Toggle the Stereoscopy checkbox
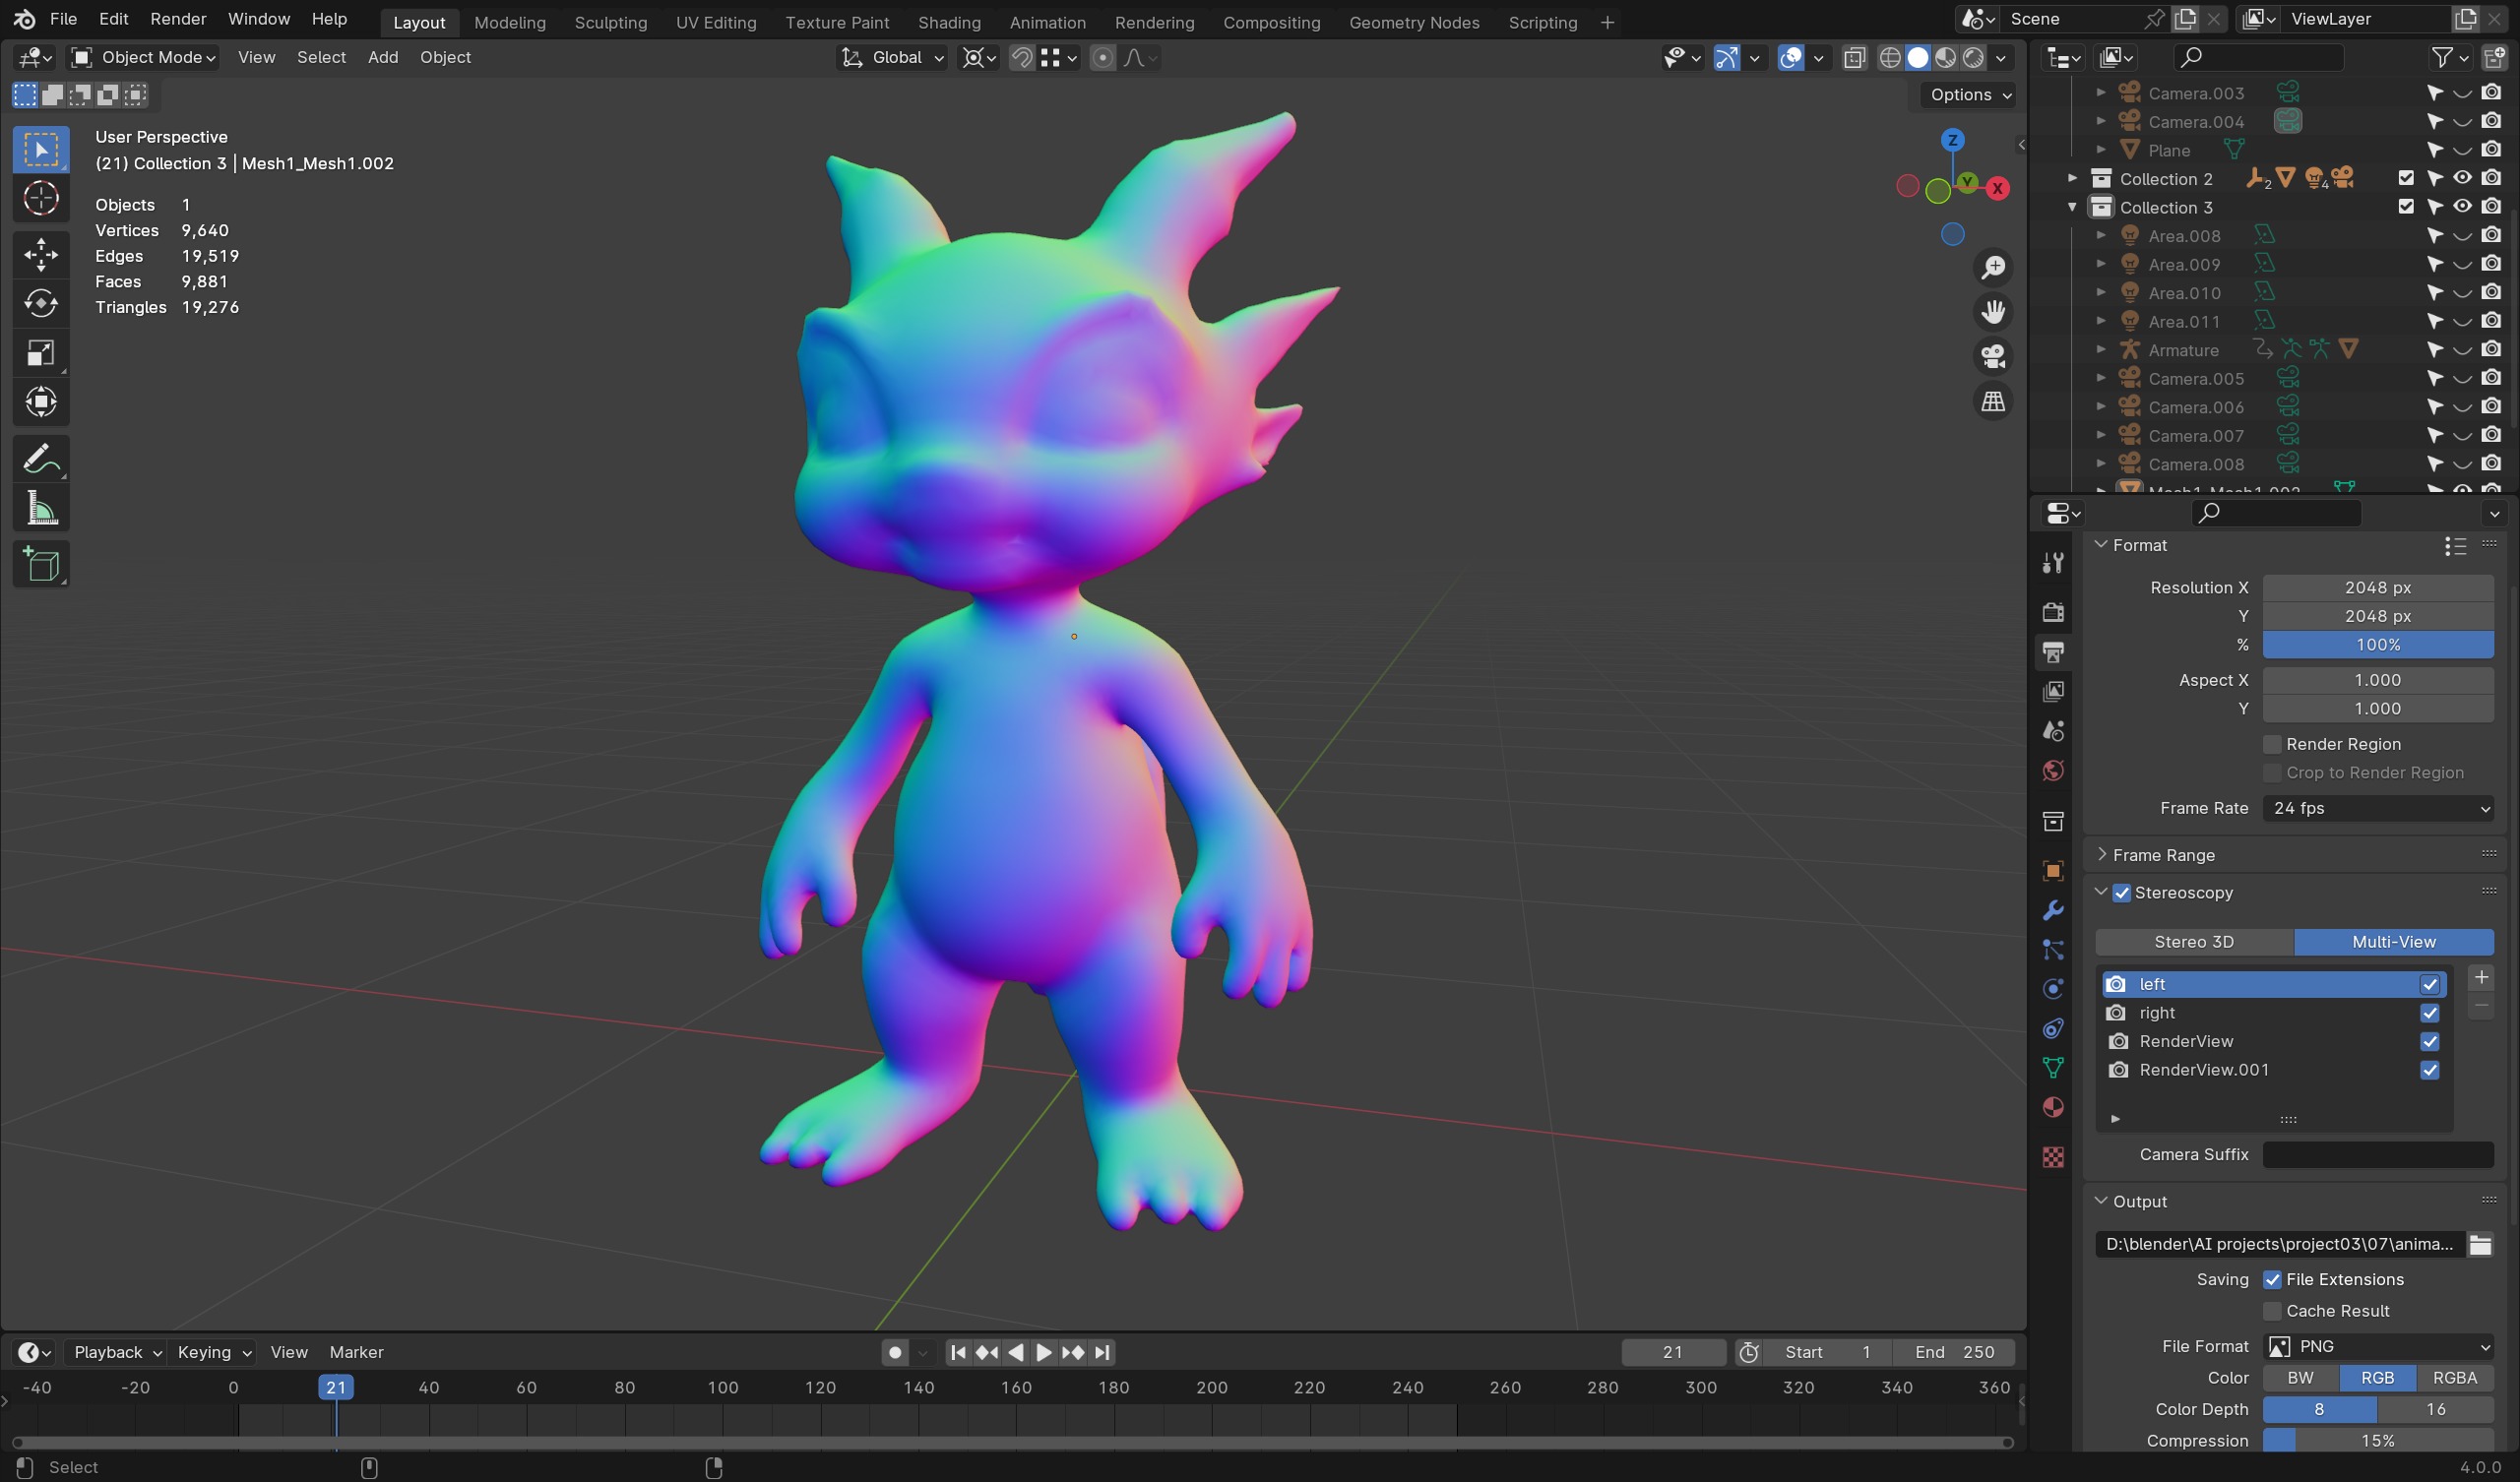 [x=2122, y=893]
